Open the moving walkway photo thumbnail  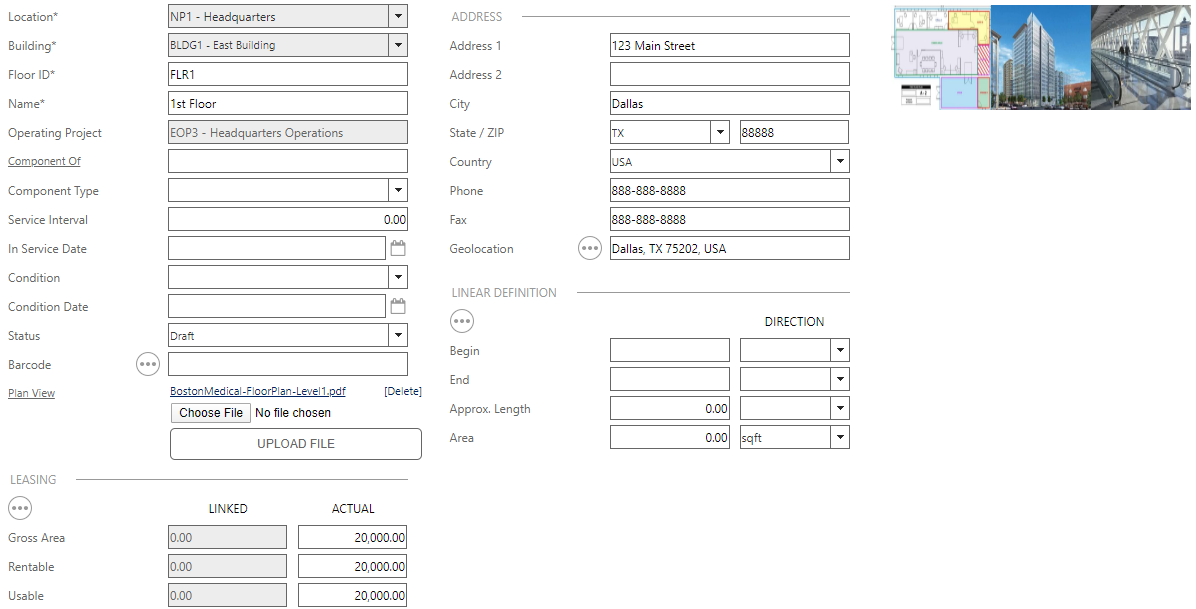pyautogui.click(x=1141, y=57)
